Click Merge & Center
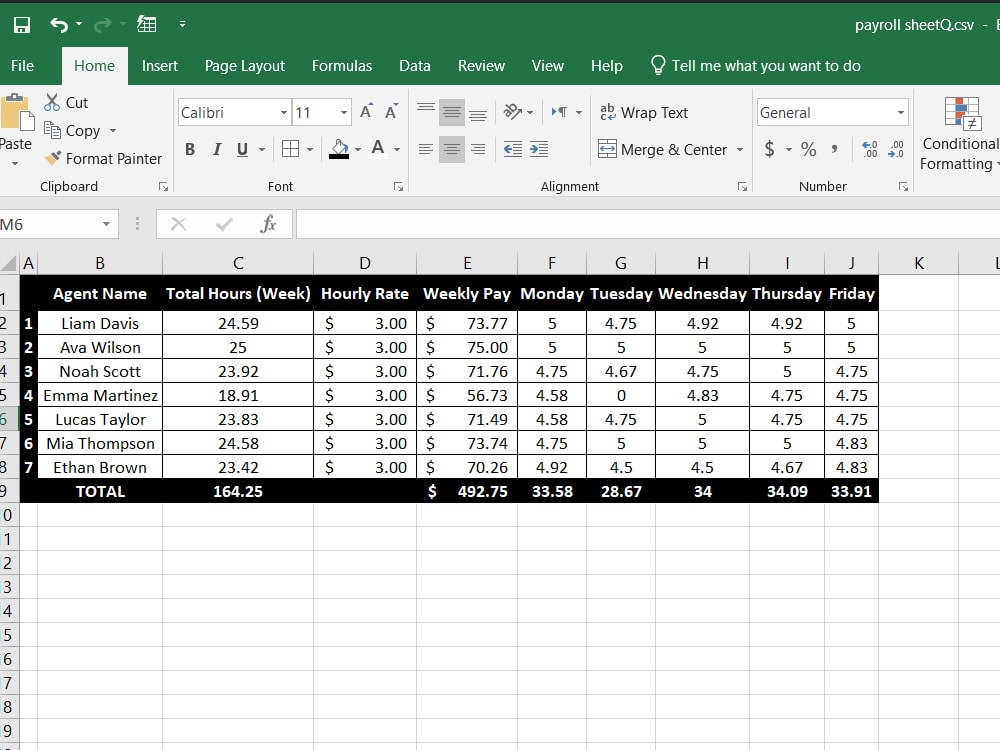Screen dimensions: 1000x750 663,150
